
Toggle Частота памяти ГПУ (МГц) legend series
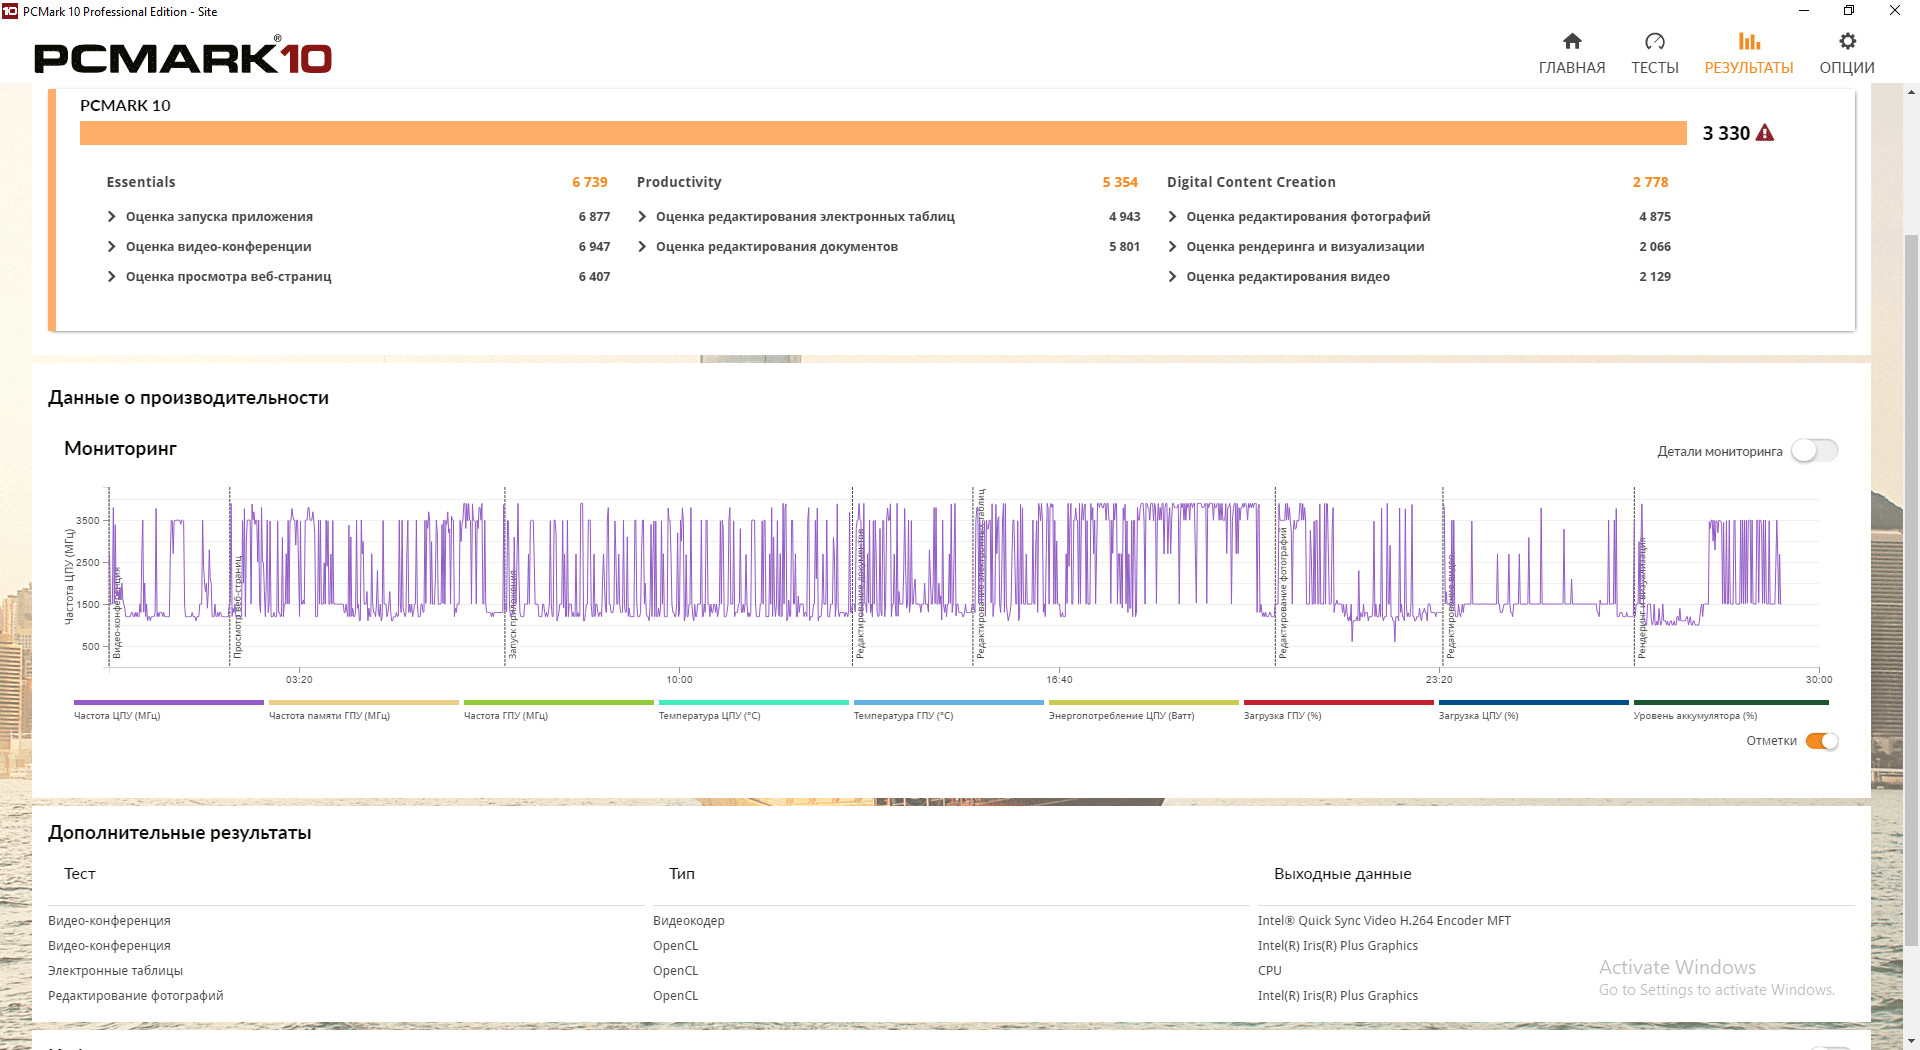[x=363, y=710]
